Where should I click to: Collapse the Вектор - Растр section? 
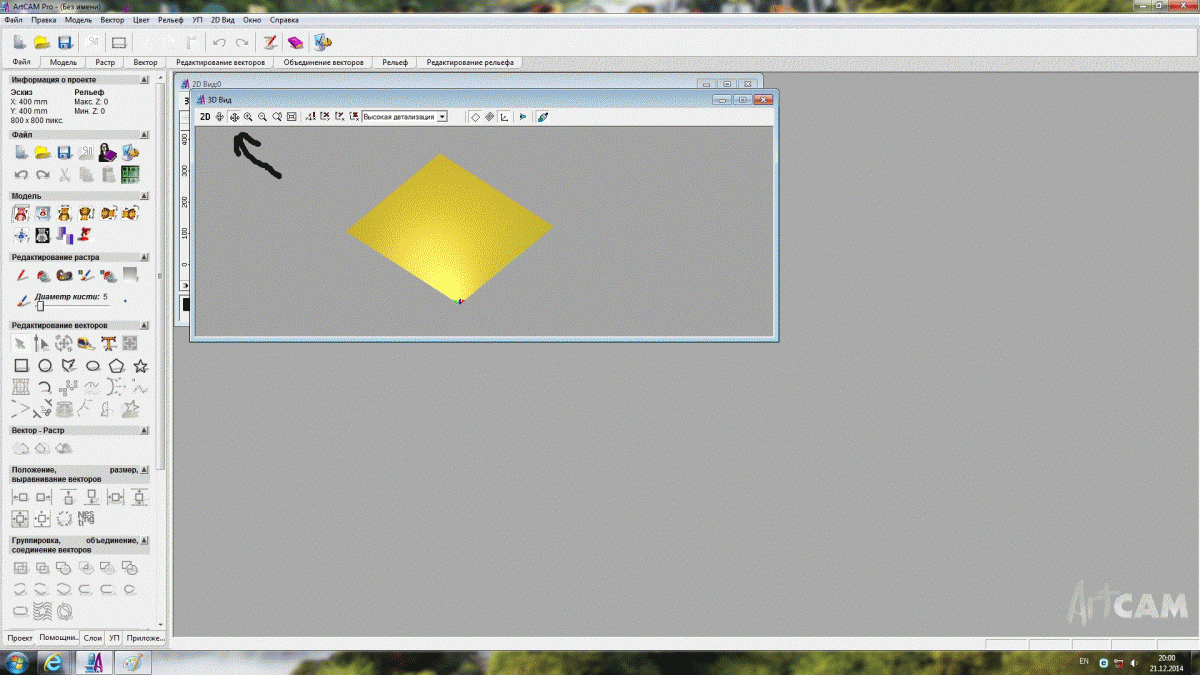click(146, 430)
